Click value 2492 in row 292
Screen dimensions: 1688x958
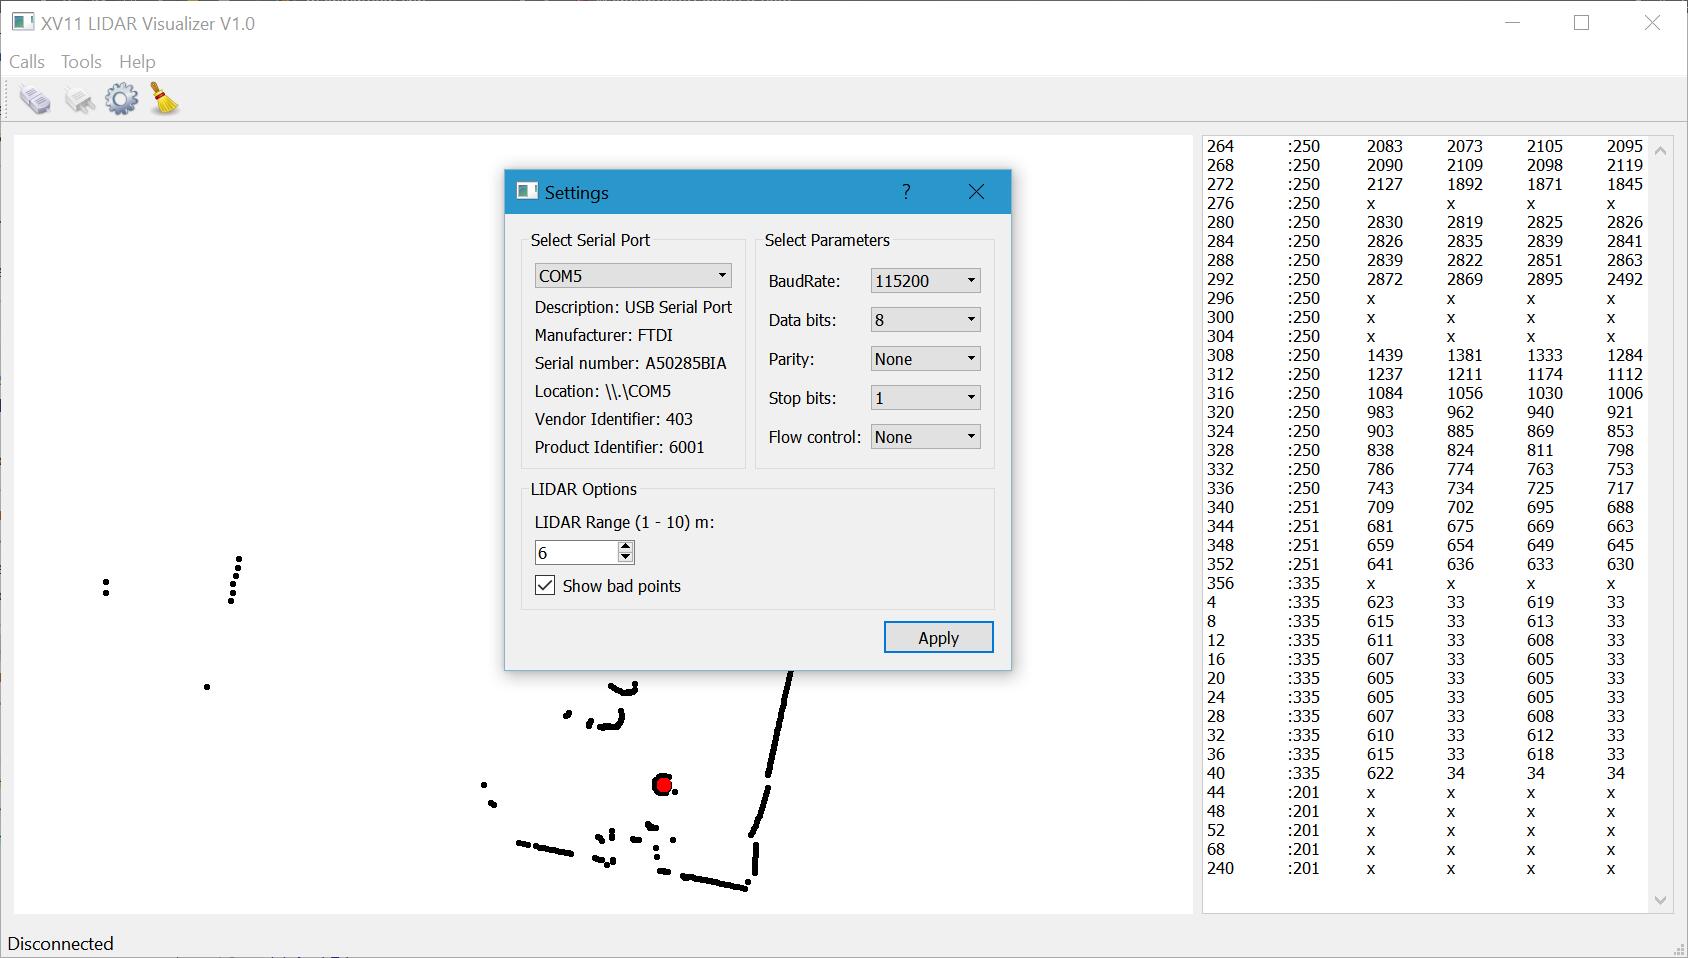pos(1625,279)
